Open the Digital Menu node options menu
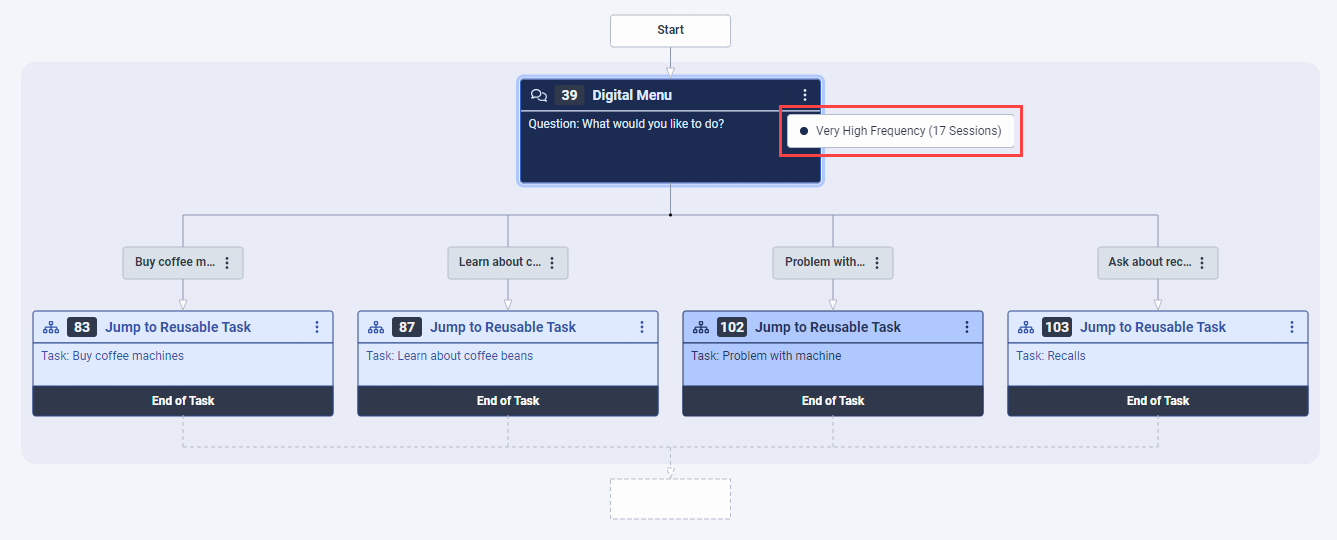The image size is (1337, 540). (x=805, y=95)
